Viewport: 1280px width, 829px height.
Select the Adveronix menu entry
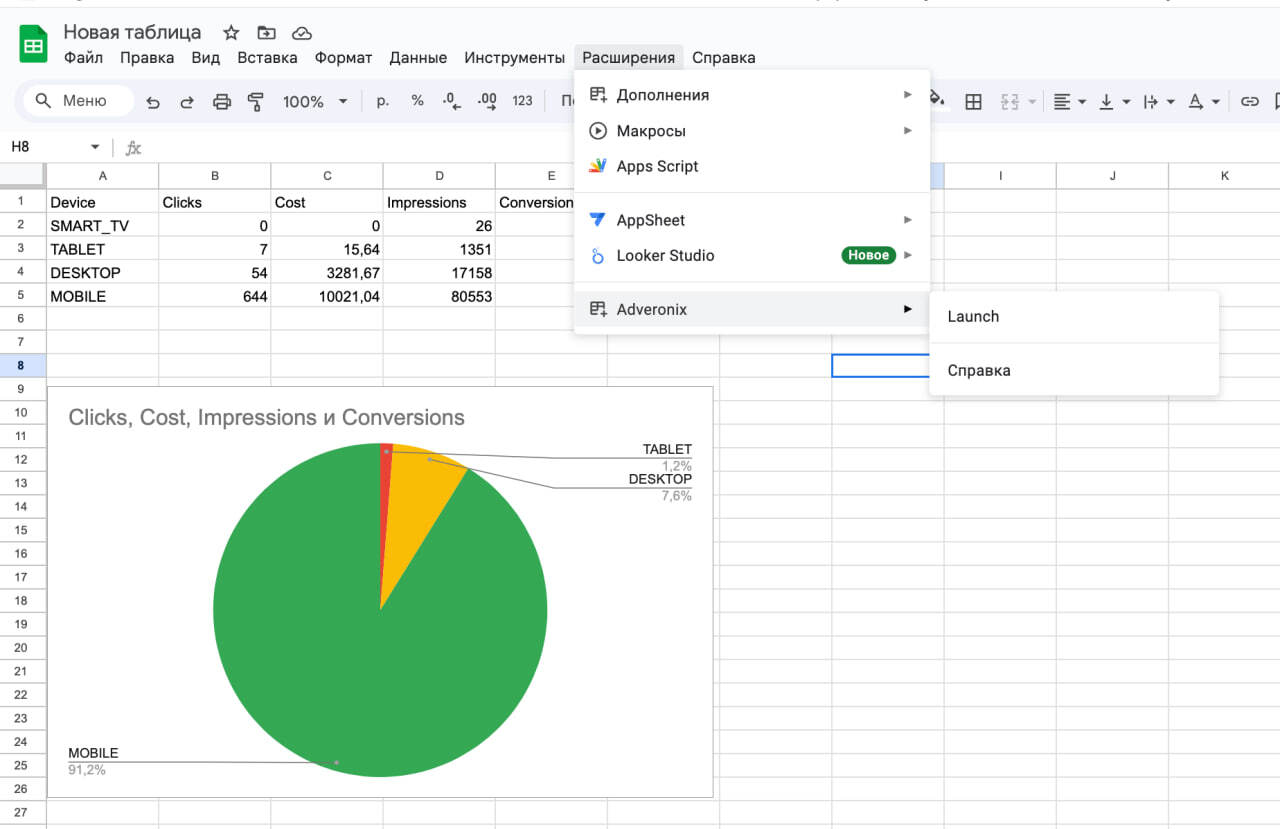[752, 309]
